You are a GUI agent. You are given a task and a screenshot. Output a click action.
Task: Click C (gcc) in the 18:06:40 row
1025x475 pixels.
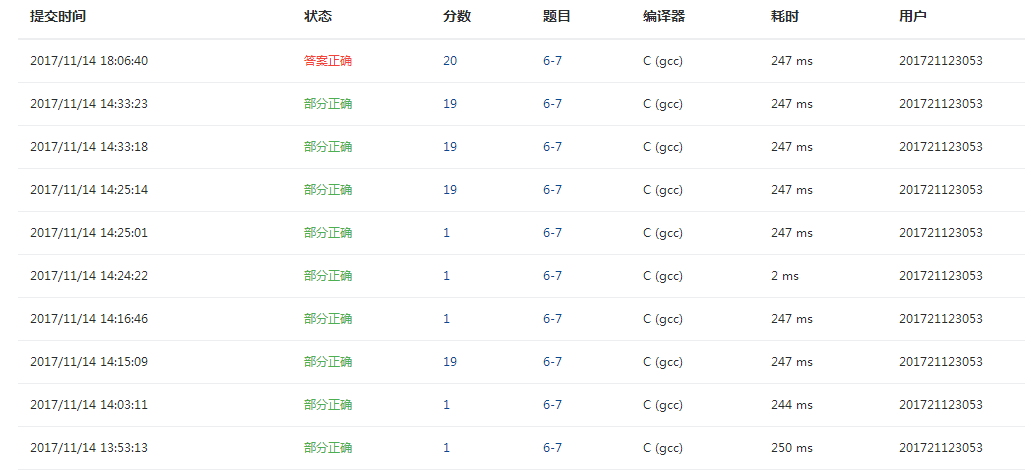tap(663, 61)
